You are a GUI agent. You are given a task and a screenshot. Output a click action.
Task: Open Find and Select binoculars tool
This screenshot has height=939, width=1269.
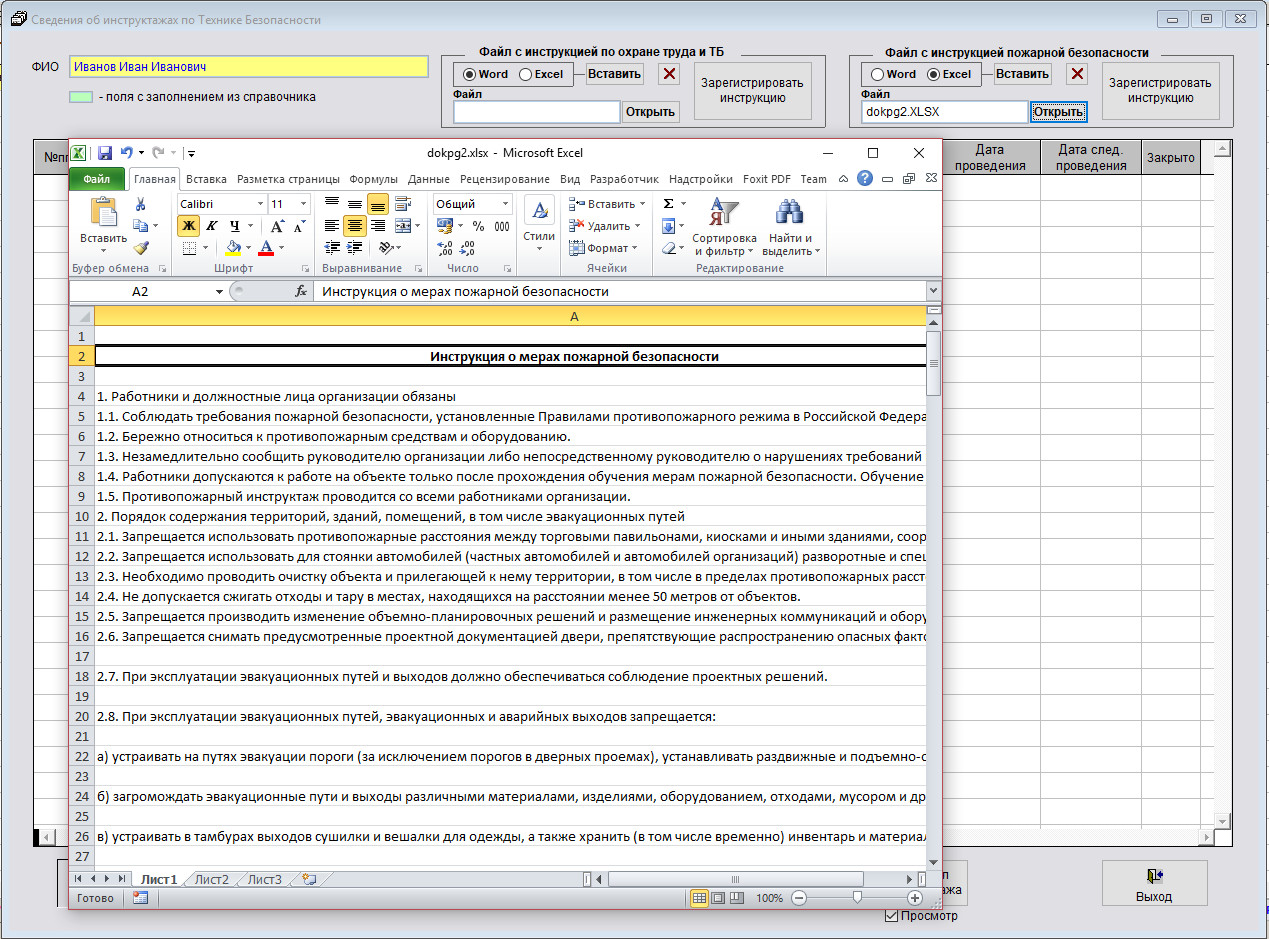click(x=790, y=213)
